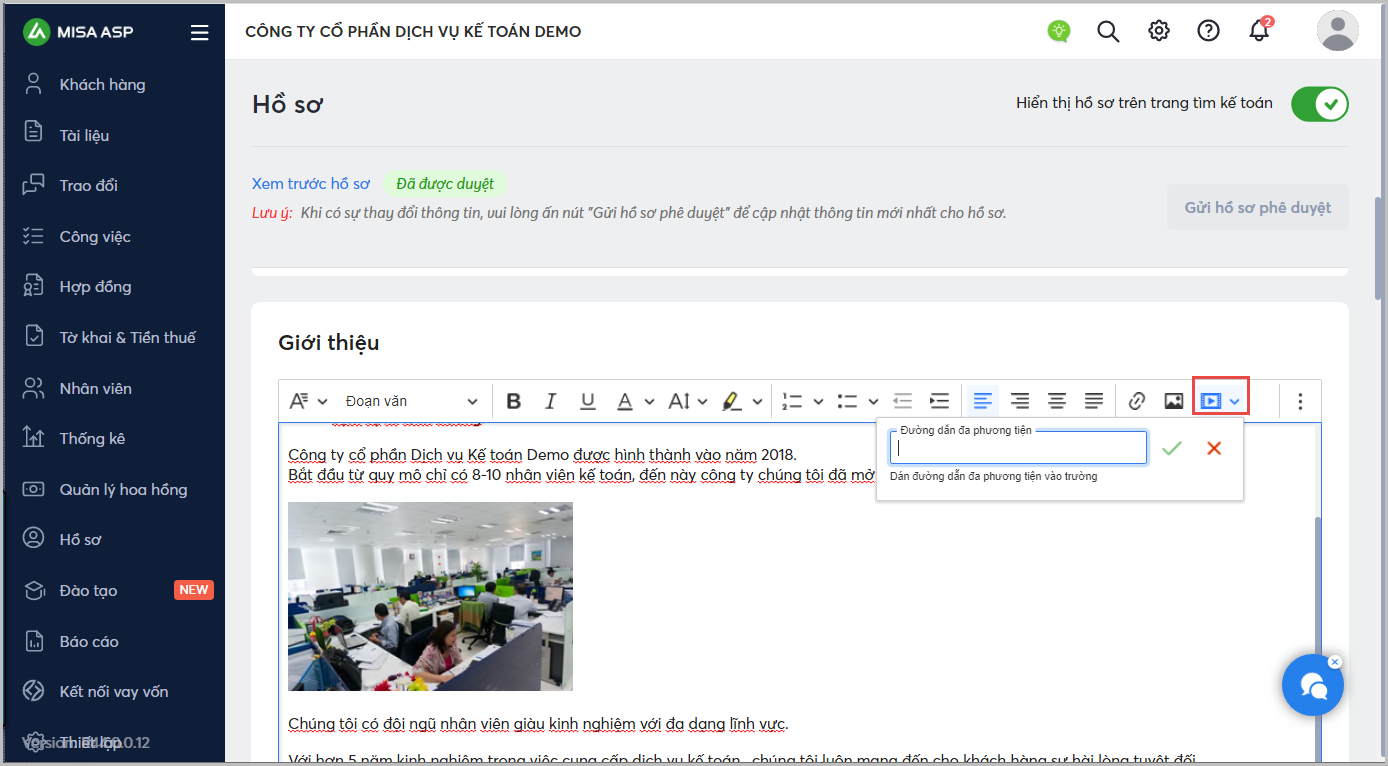
Task: Open the chat support bubble
Action: point(1312,685)
